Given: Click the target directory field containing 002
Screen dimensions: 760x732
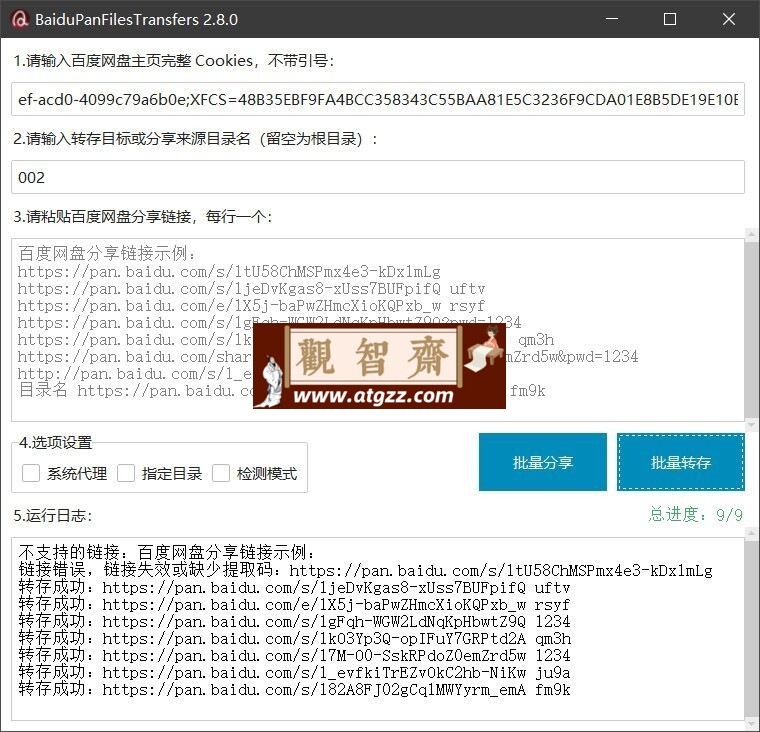Looking at the screenshot, I should (x=378, y=177).
